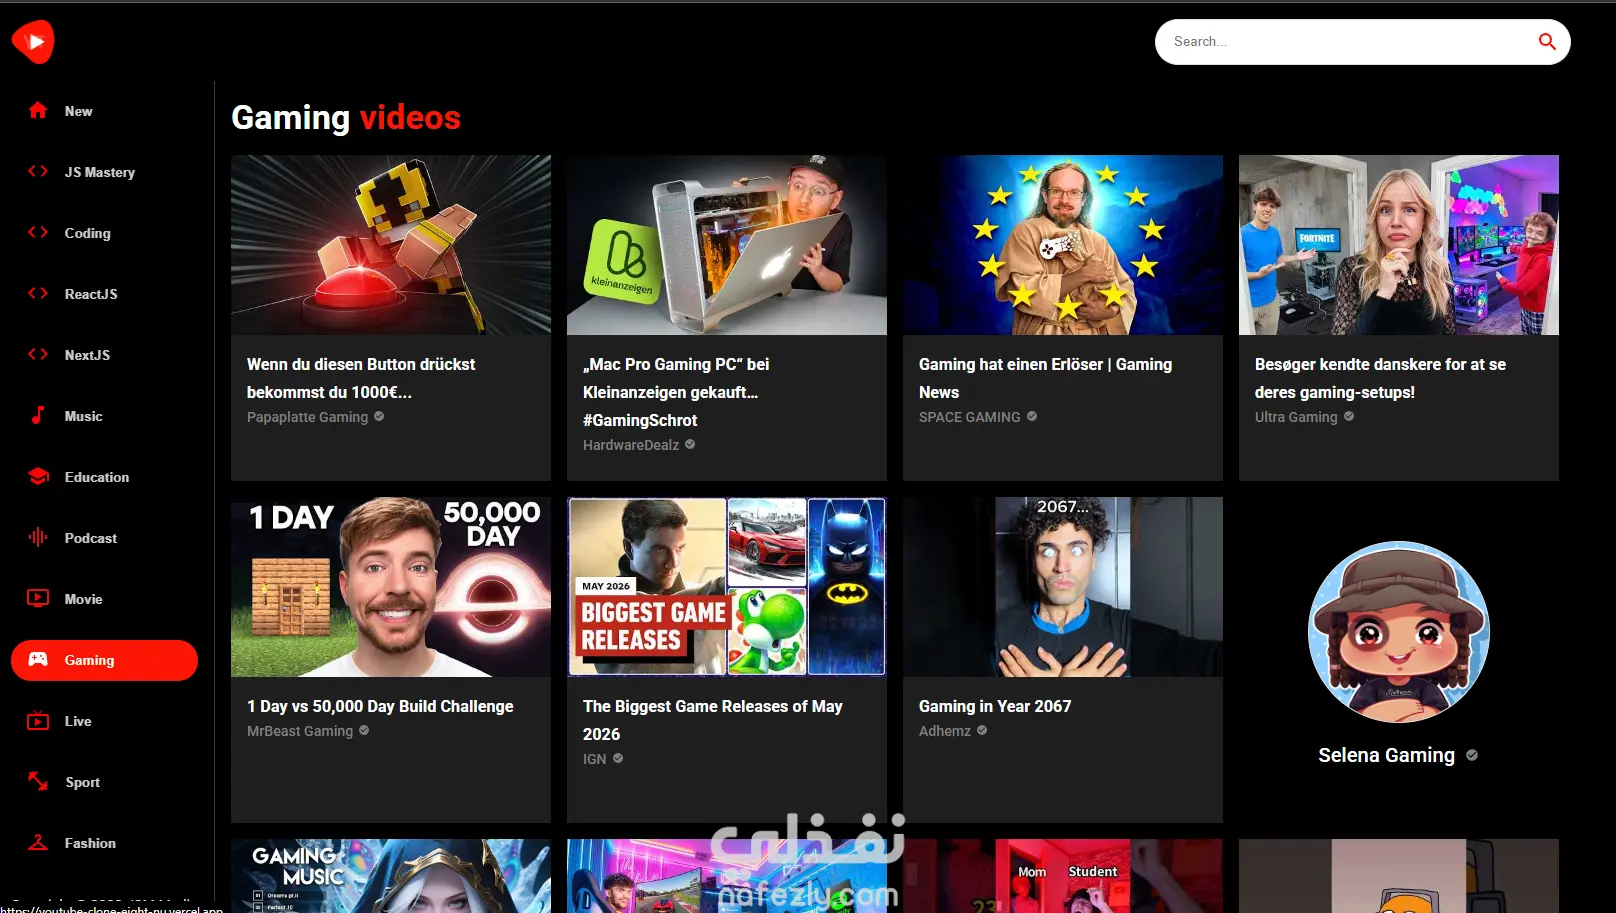The image size is (1616, 913).
Task: Click verified check beside IGN
Action: (618, 759)
